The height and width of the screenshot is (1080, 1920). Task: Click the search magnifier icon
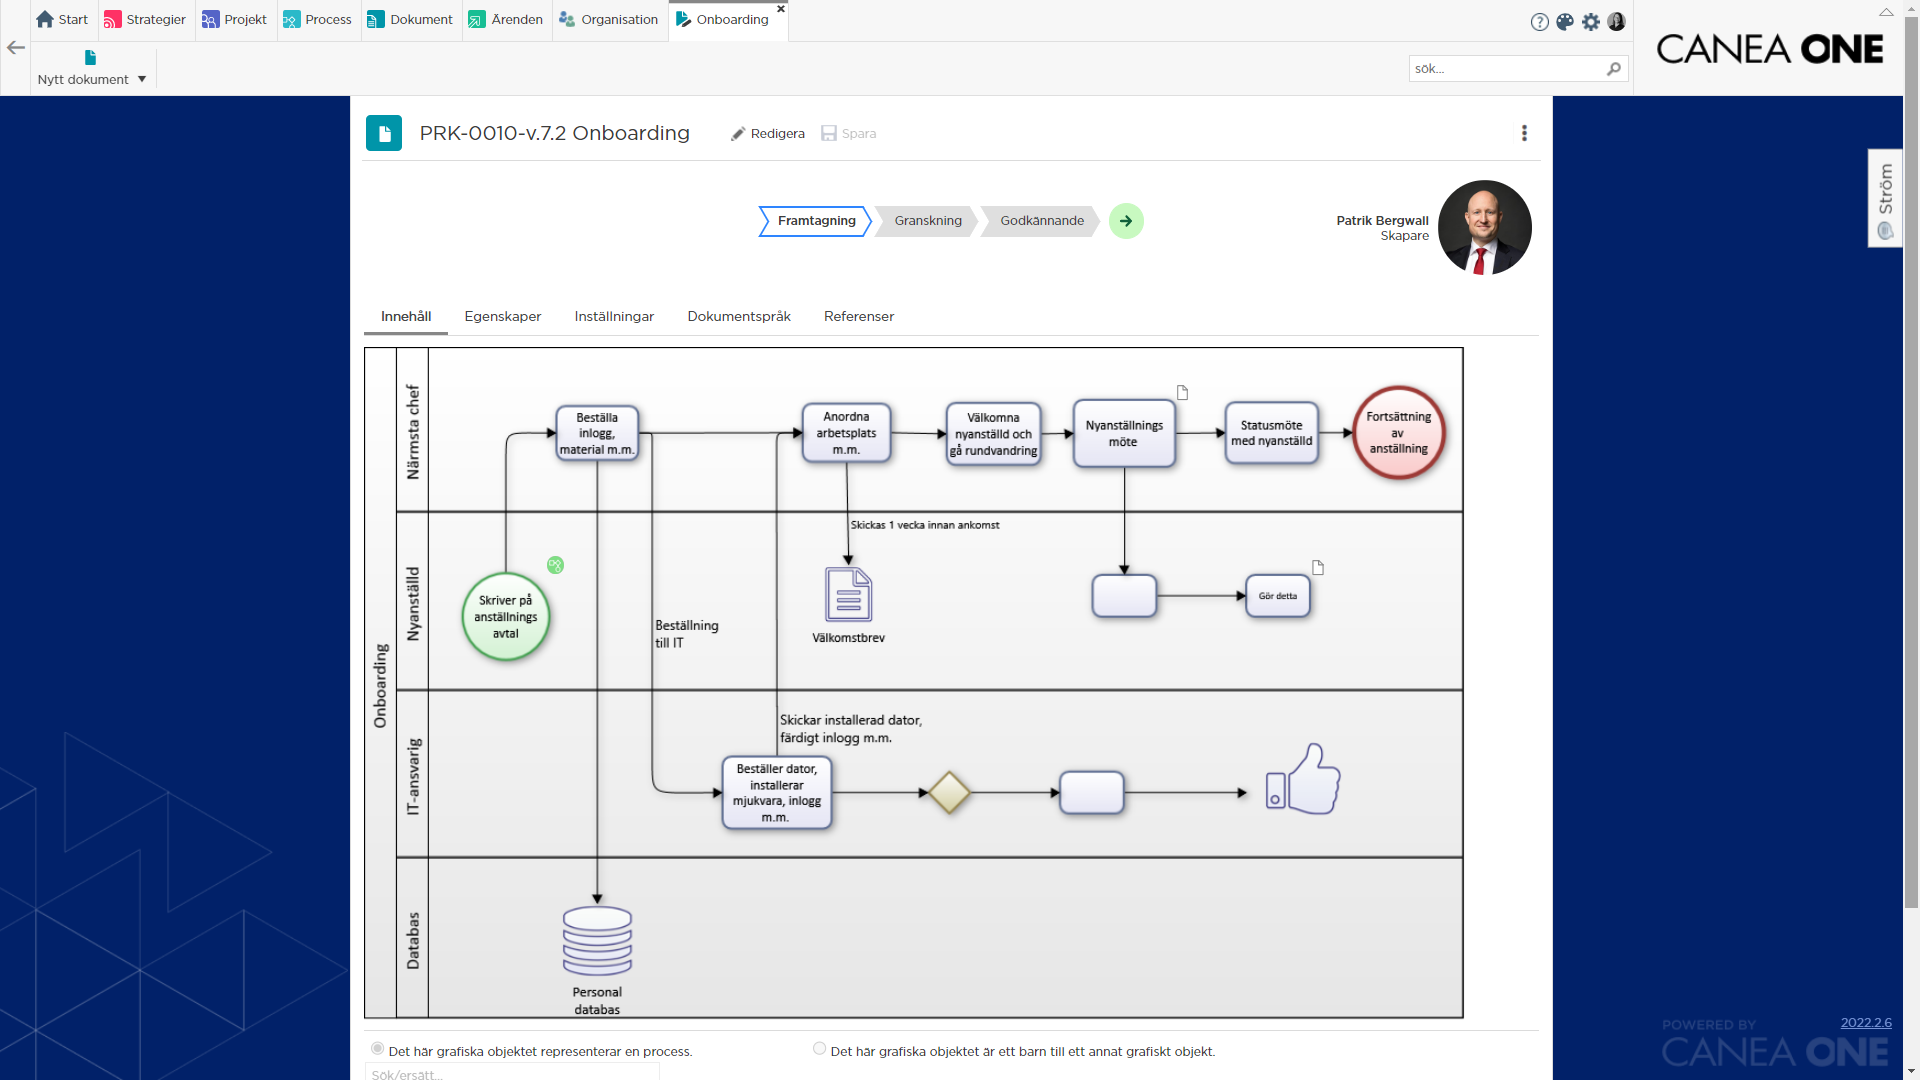[x=1613, y=69]
